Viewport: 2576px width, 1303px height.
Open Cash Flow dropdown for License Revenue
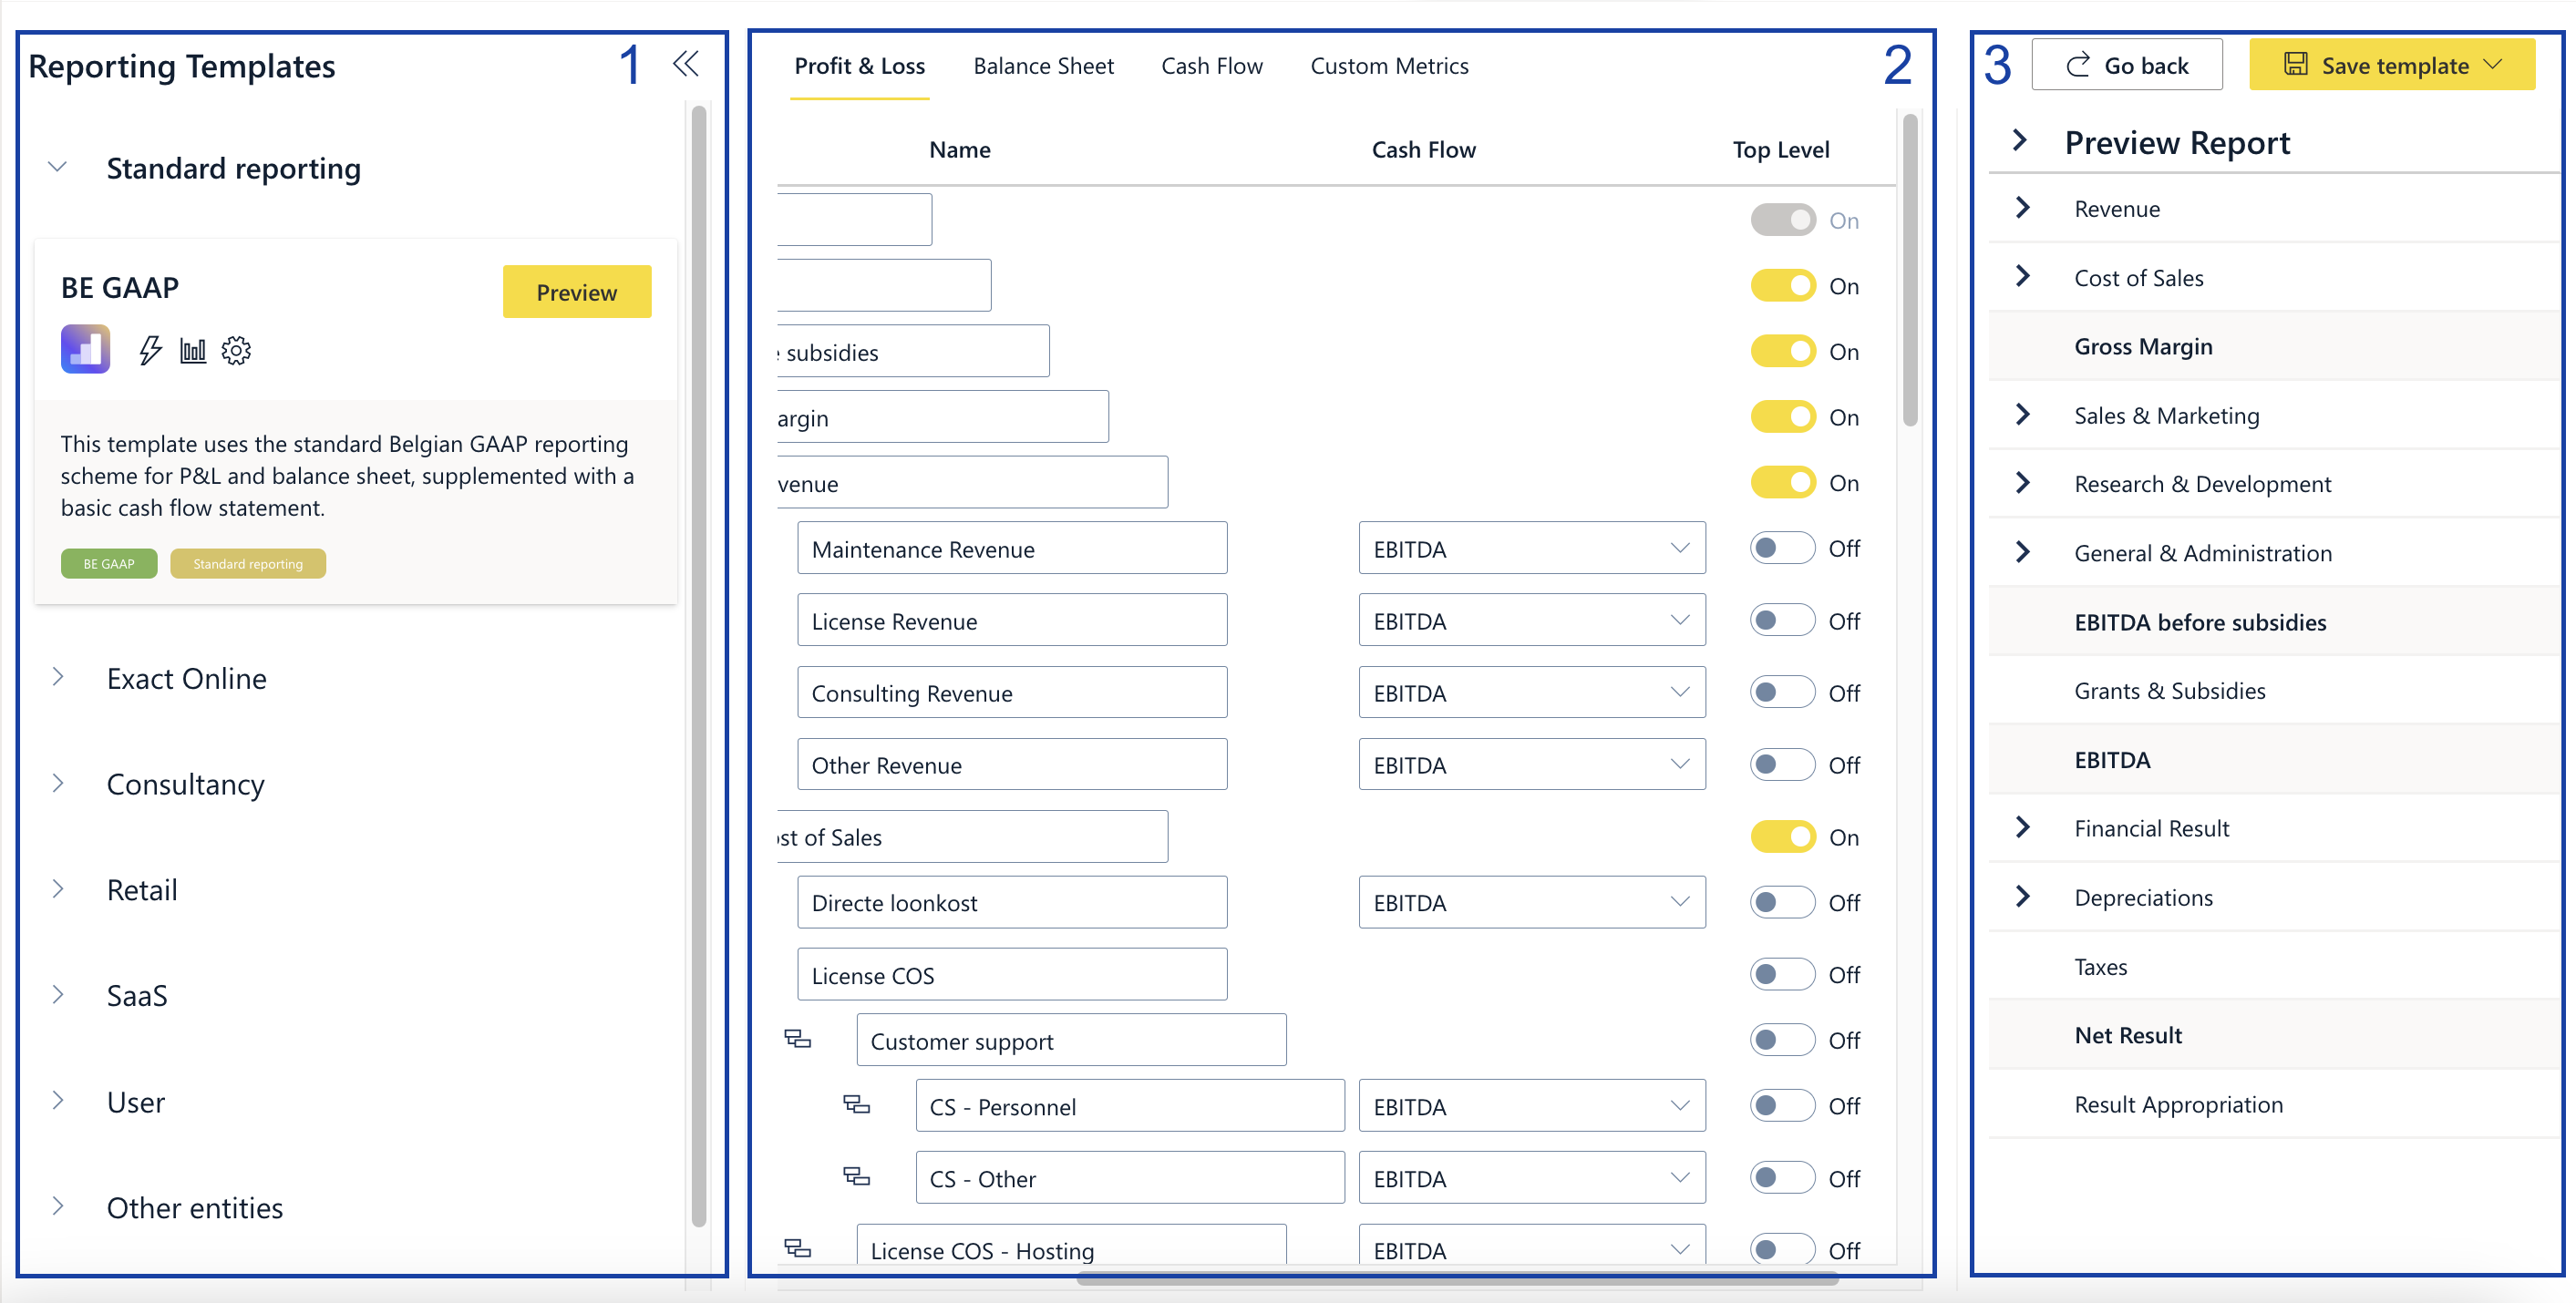coord(1531,621)
